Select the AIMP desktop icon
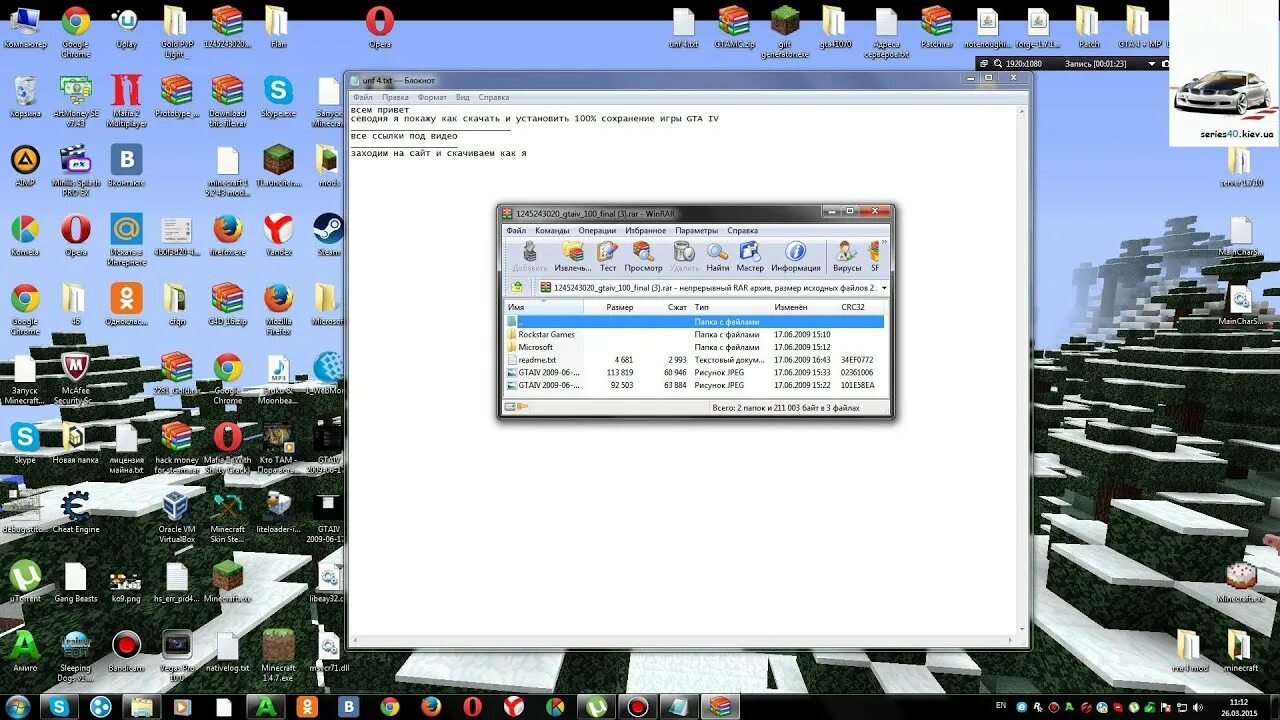1280x720 pixels. pyautogui.click(x=24, y=165)
